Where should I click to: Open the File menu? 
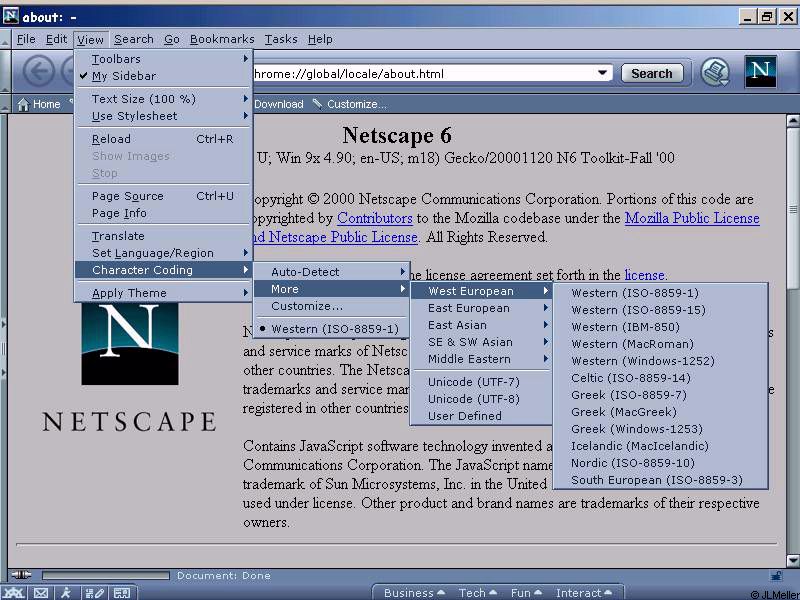26,39
